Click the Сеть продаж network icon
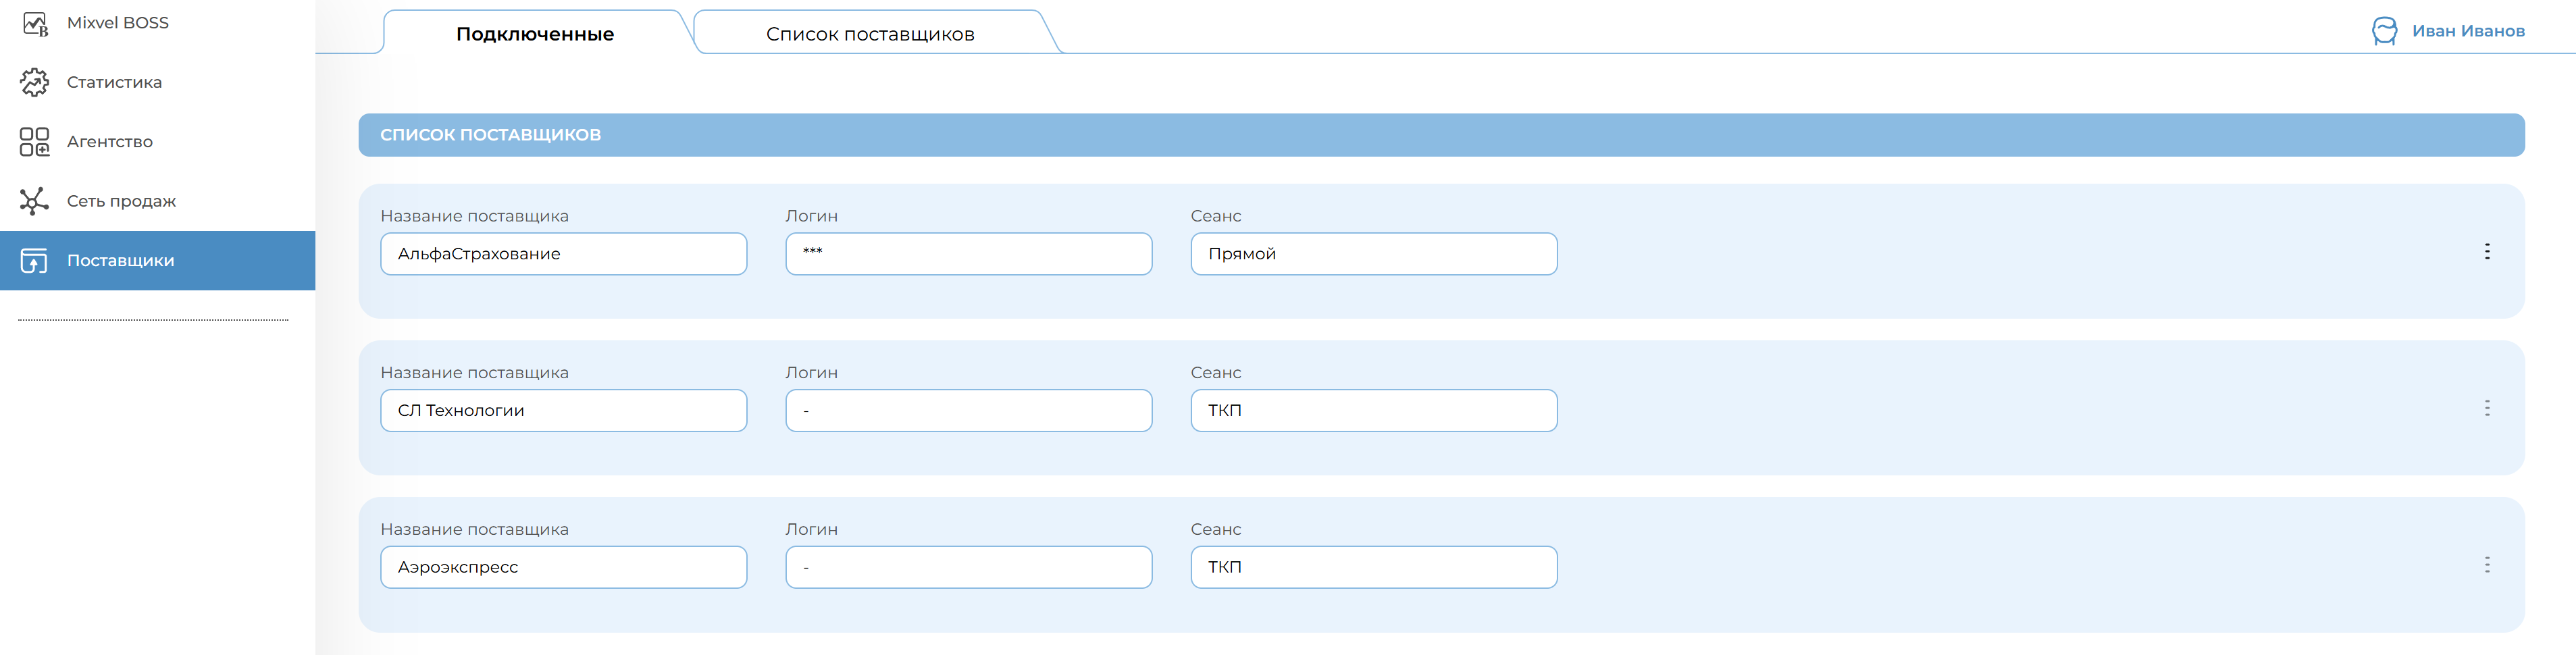This screenshot has height=655, width=2576. (x=35, y=201)
